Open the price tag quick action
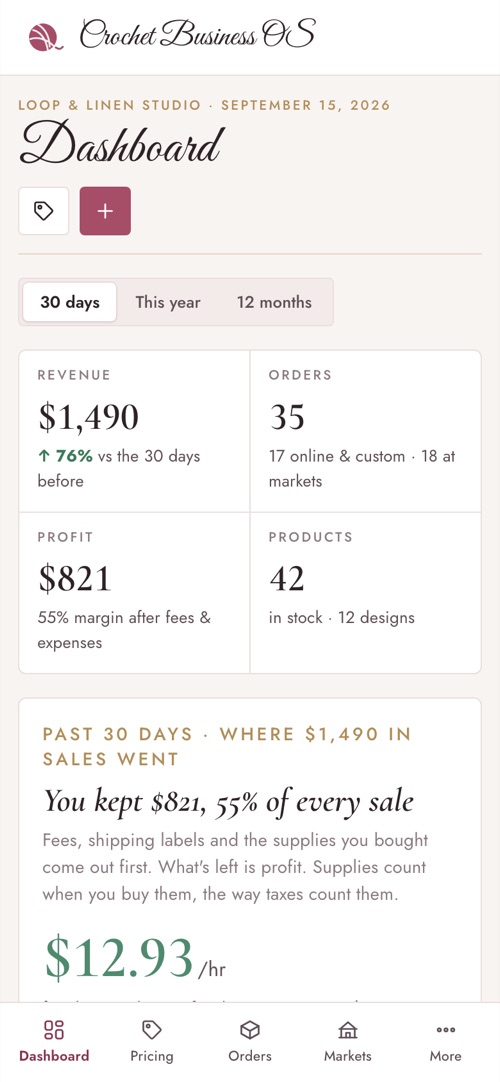 pyautogui.click(x=43, y=211)
